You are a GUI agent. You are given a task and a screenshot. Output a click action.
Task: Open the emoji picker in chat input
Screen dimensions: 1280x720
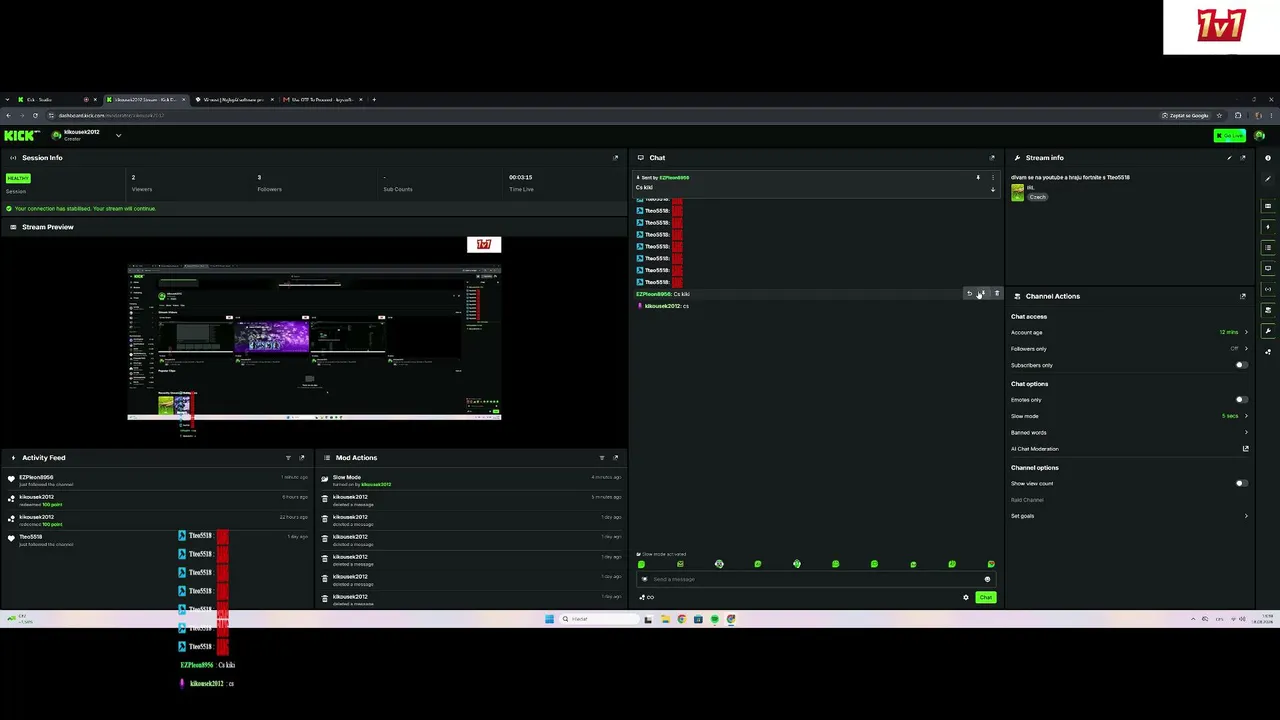[x=987, y=579]
